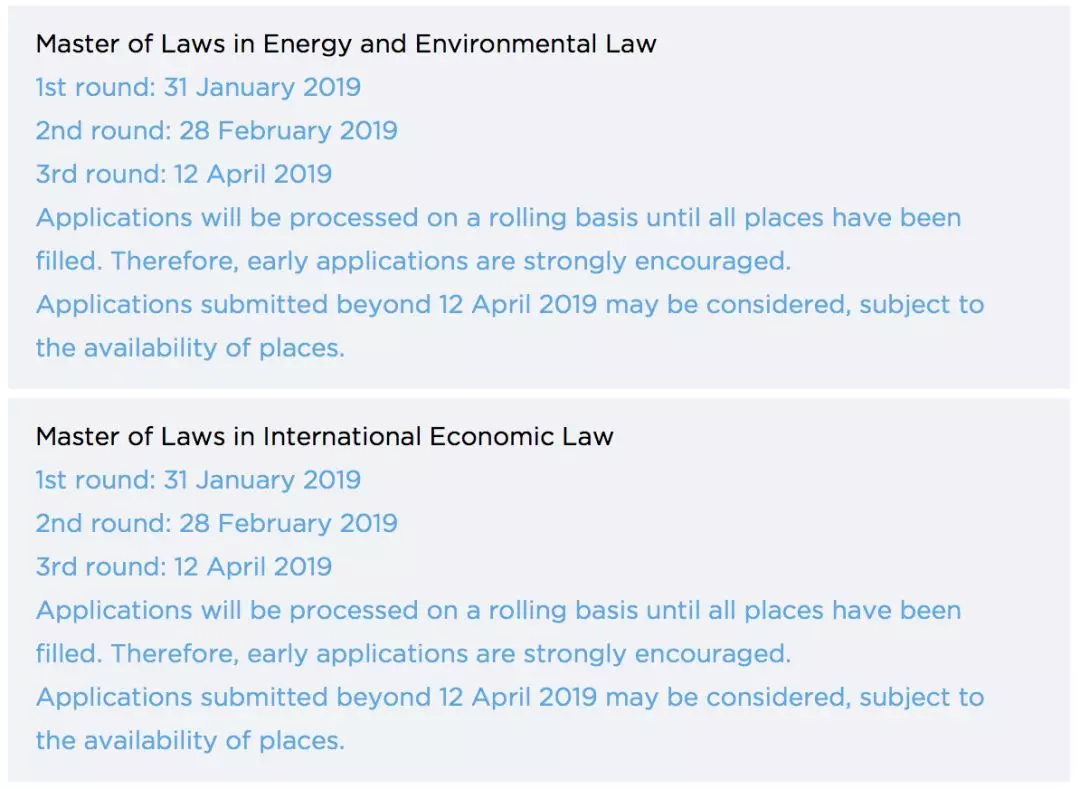Click 'may be considered' in International Economic Law section
The width and height of the screenshot is (1080, 789).
coord(728,697)
